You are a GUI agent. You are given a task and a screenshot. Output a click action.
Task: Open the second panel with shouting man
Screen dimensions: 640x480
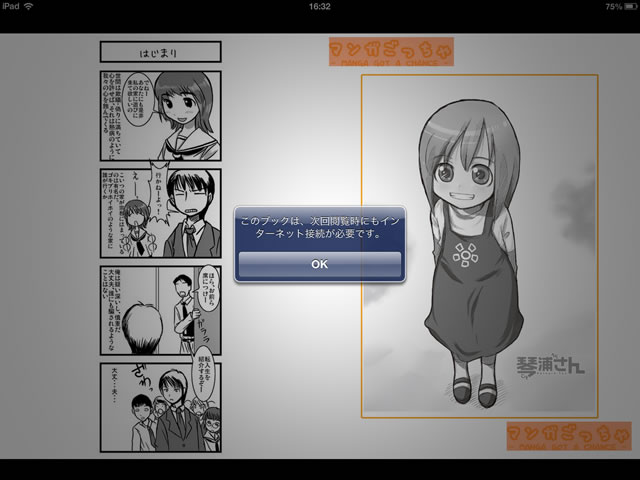click(x=160, y=213)
